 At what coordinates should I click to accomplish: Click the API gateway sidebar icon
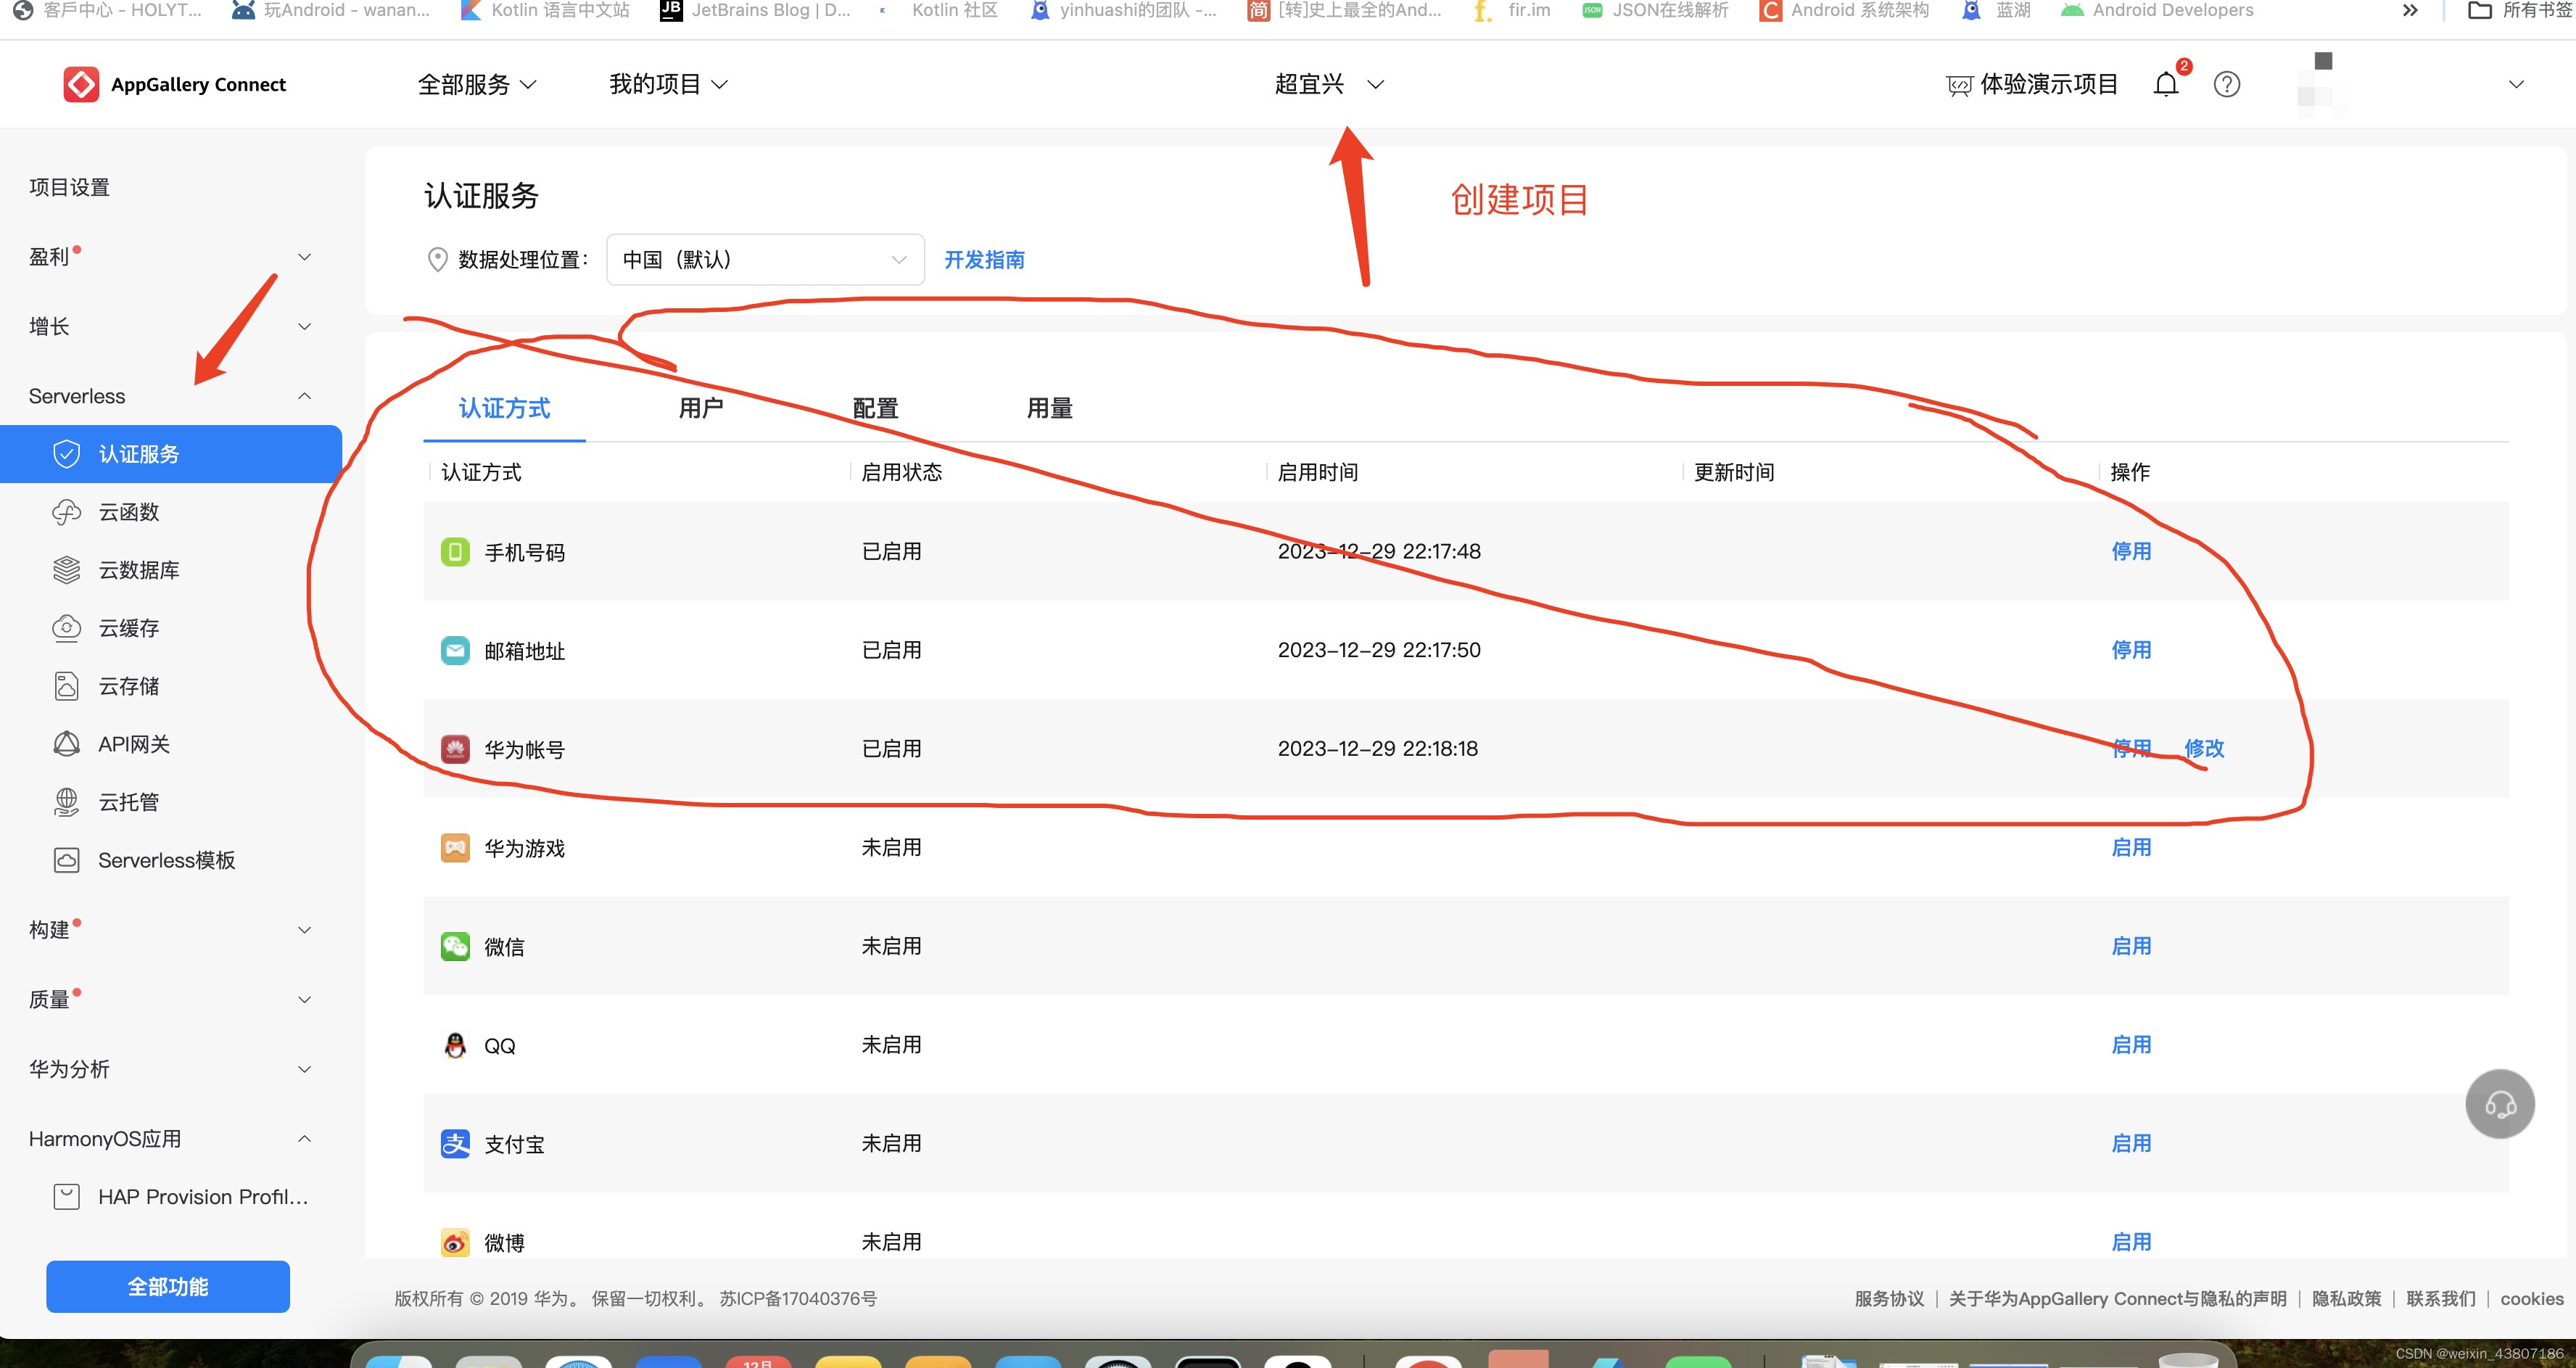(66, 744)
